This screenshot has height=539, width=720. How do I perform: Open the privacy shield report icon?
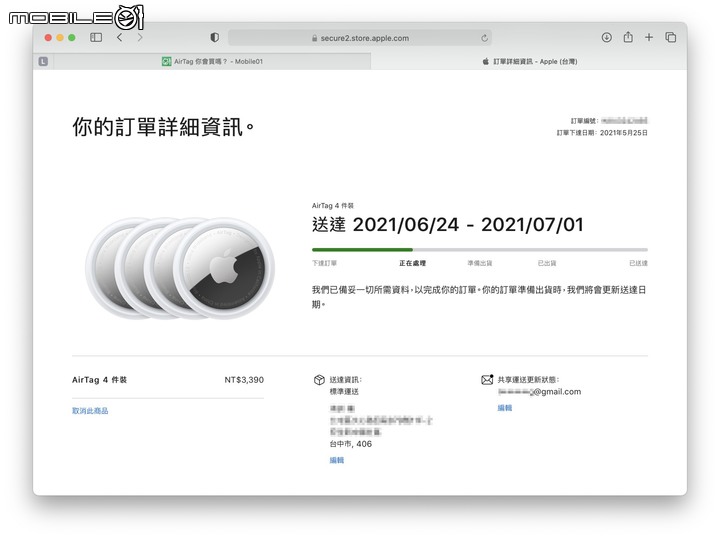point(214,38)
